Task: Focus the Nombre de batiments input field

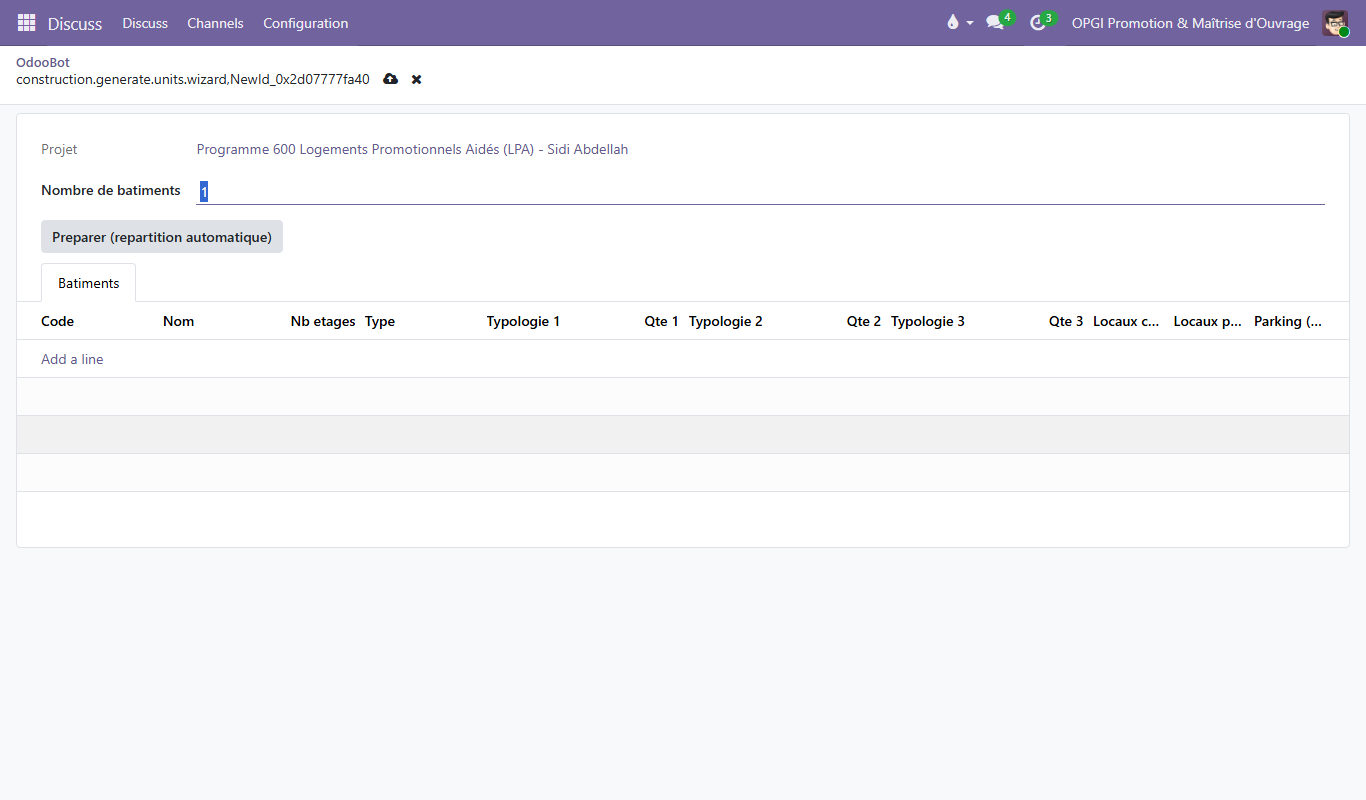Action: click(x=760, y=190)
